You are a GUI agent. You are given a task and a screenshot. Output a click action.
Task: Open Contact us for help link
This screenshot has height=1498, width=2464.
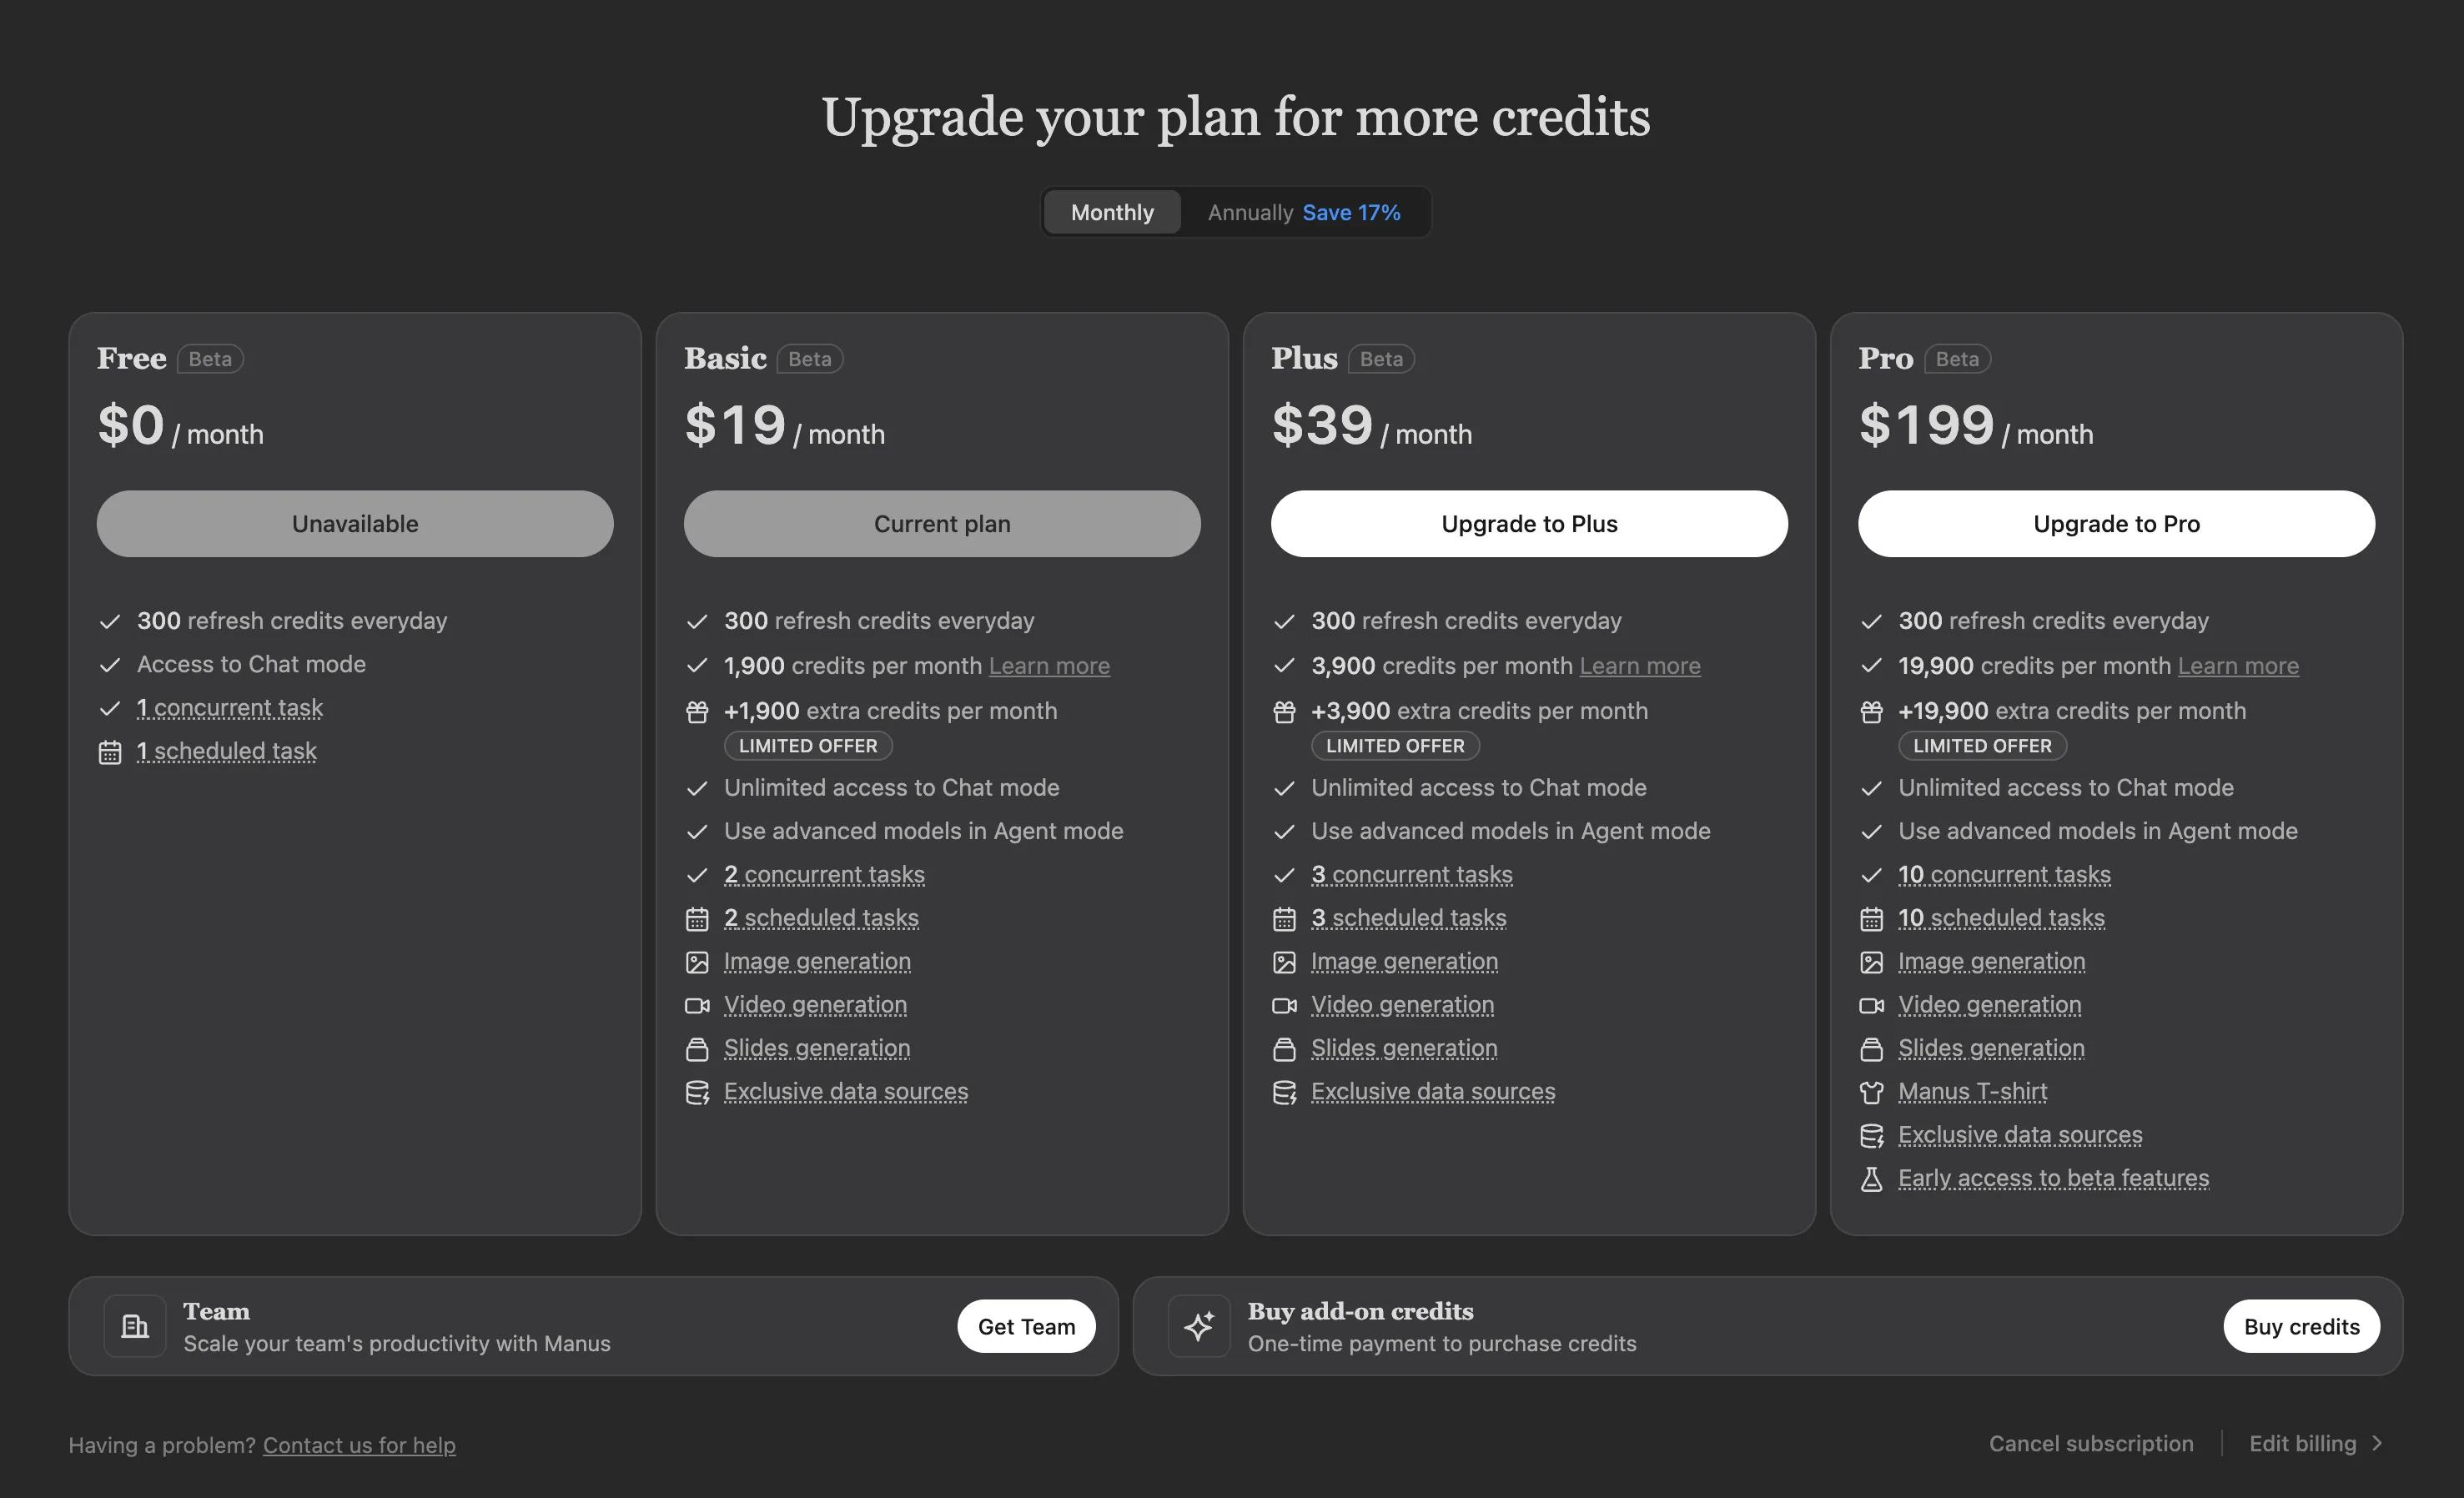coord(359,1445)
